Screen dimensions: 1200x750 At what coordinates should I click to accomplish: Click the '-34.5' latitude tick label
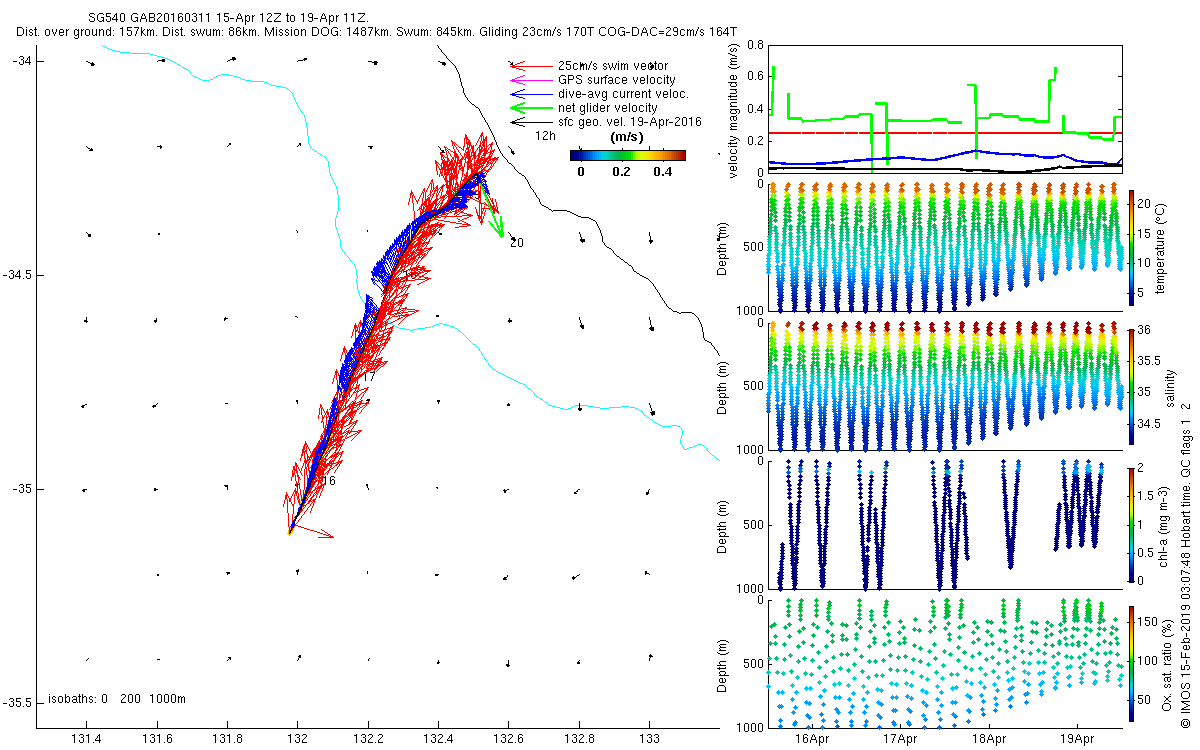click(x=17, y=275)
